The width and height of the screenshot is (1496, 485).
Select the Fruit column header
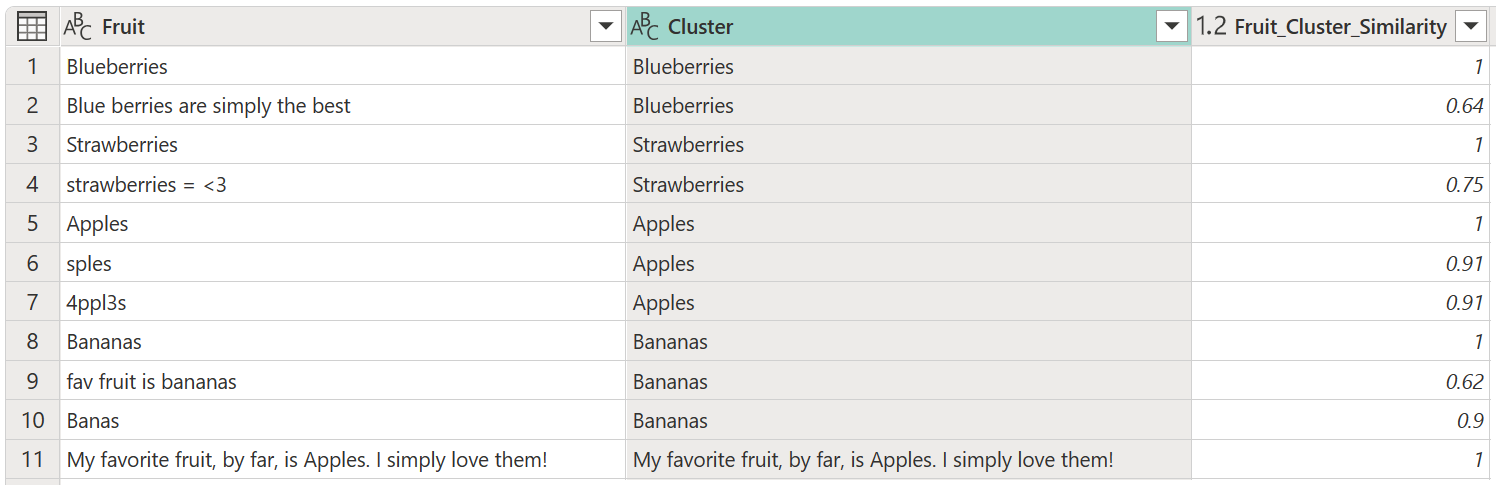pos(343,27)
